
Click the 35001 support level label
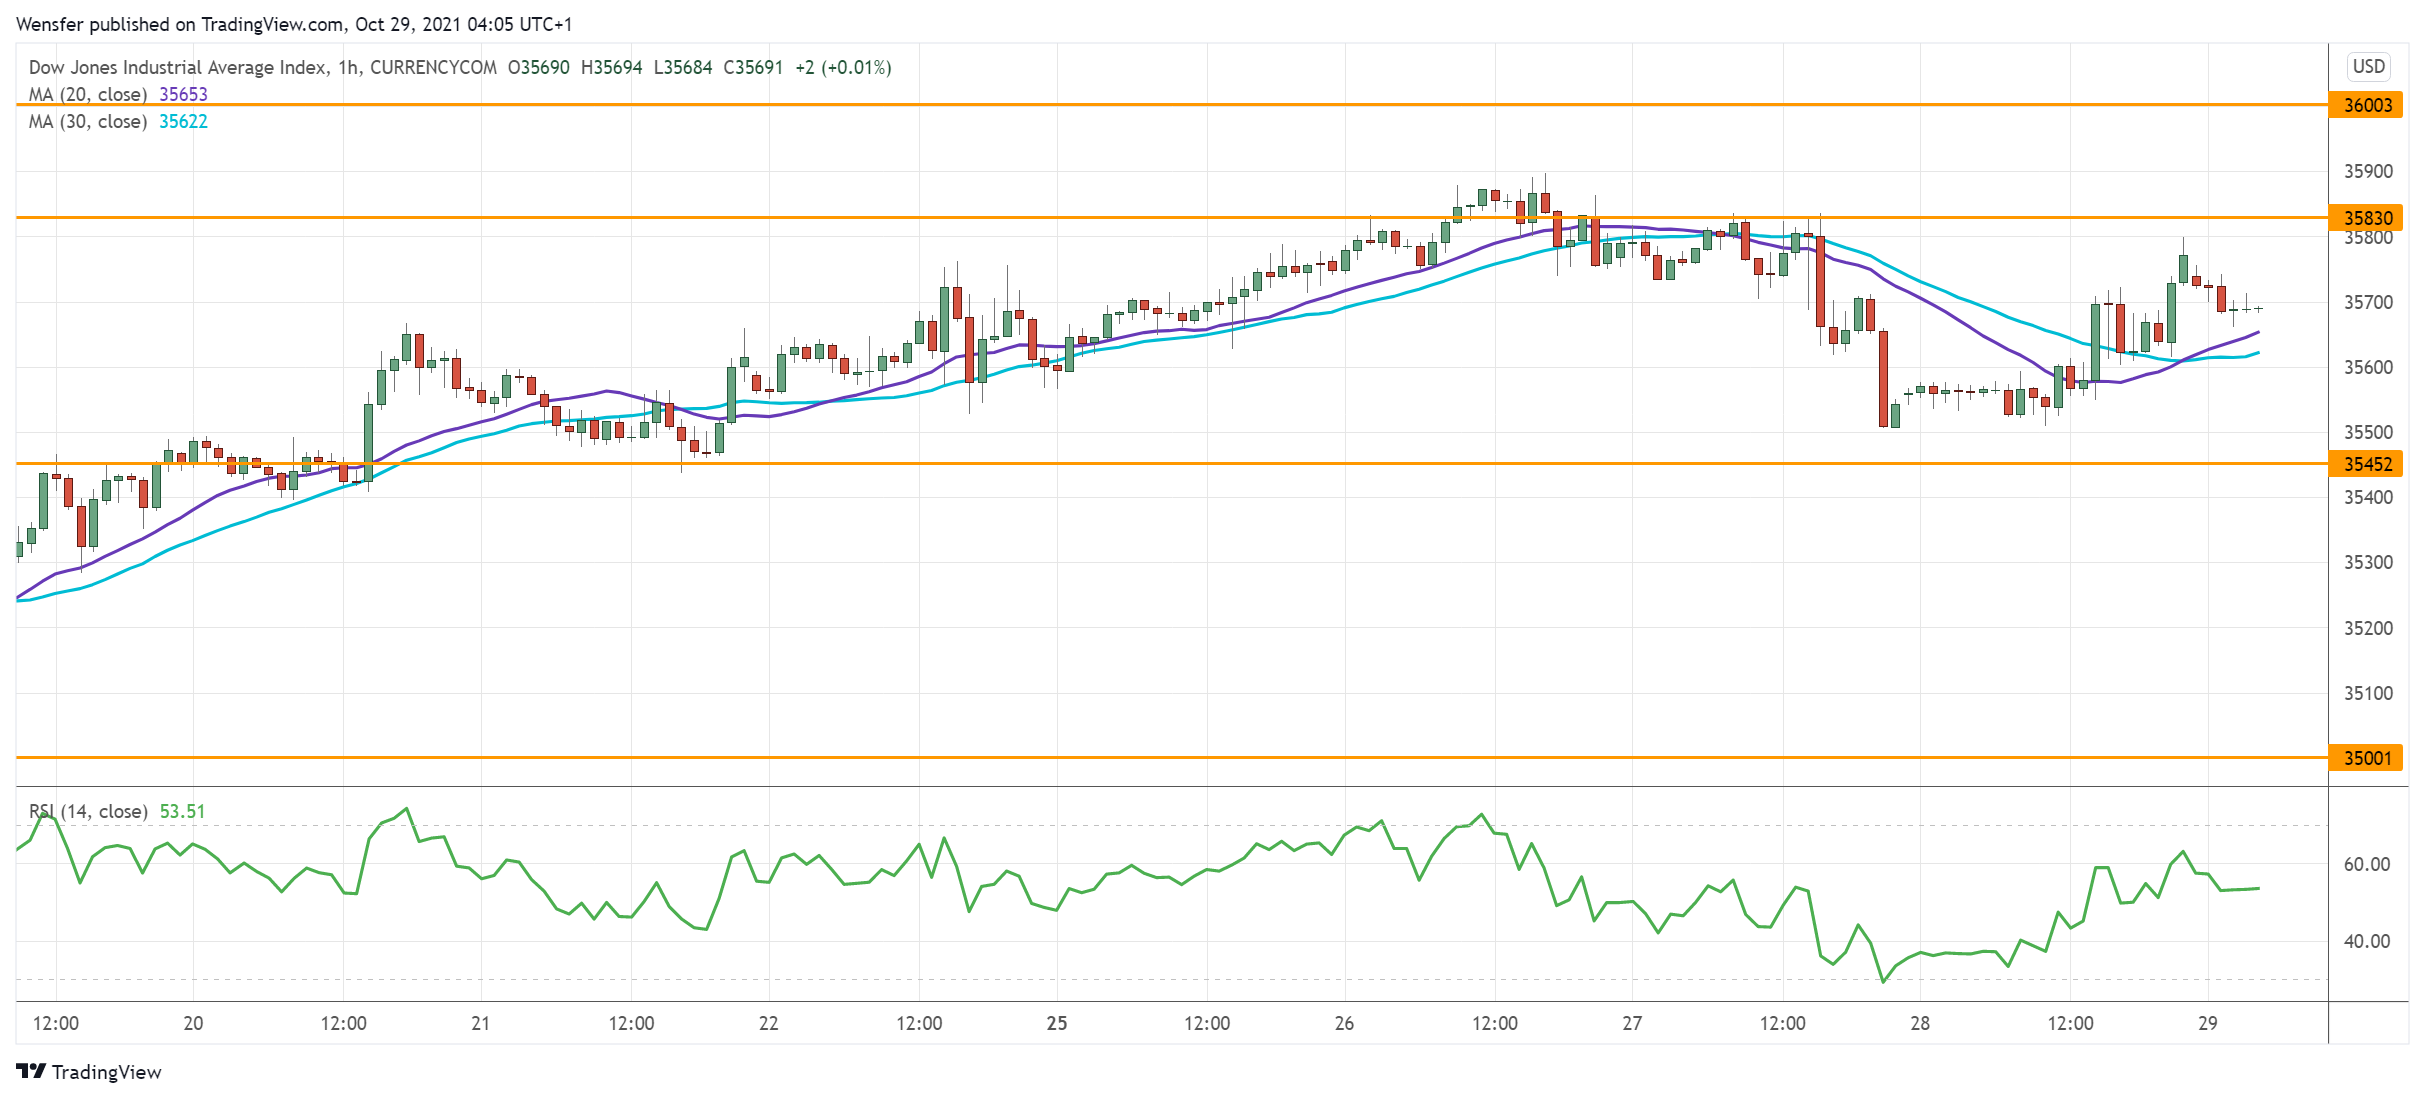click(2367, 758)
